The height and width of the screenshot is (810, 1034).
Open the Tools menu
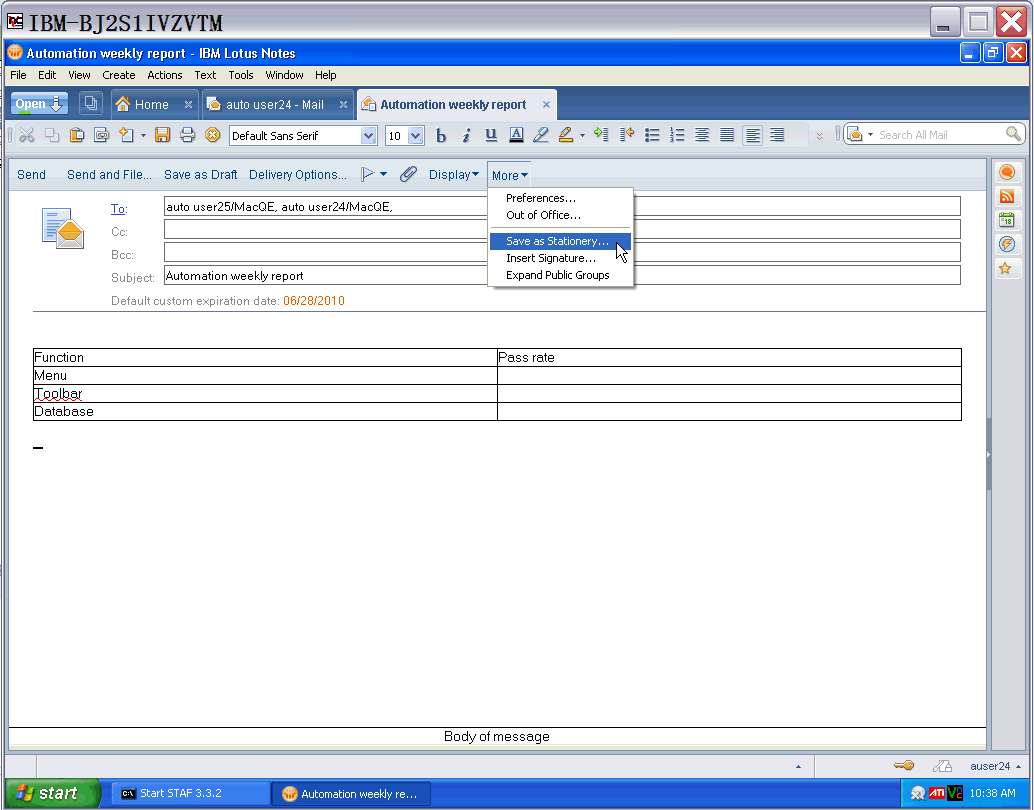pyautogui.click(x=241, y=75)
